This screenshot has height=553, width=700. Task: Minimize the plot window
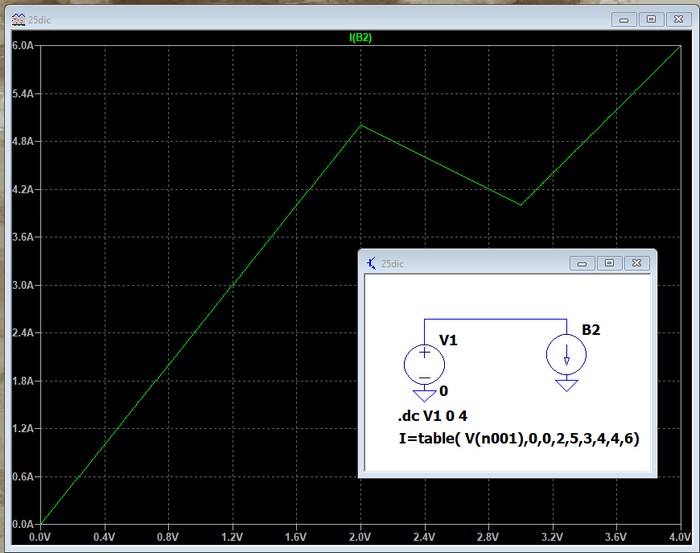tap(625, 18)
